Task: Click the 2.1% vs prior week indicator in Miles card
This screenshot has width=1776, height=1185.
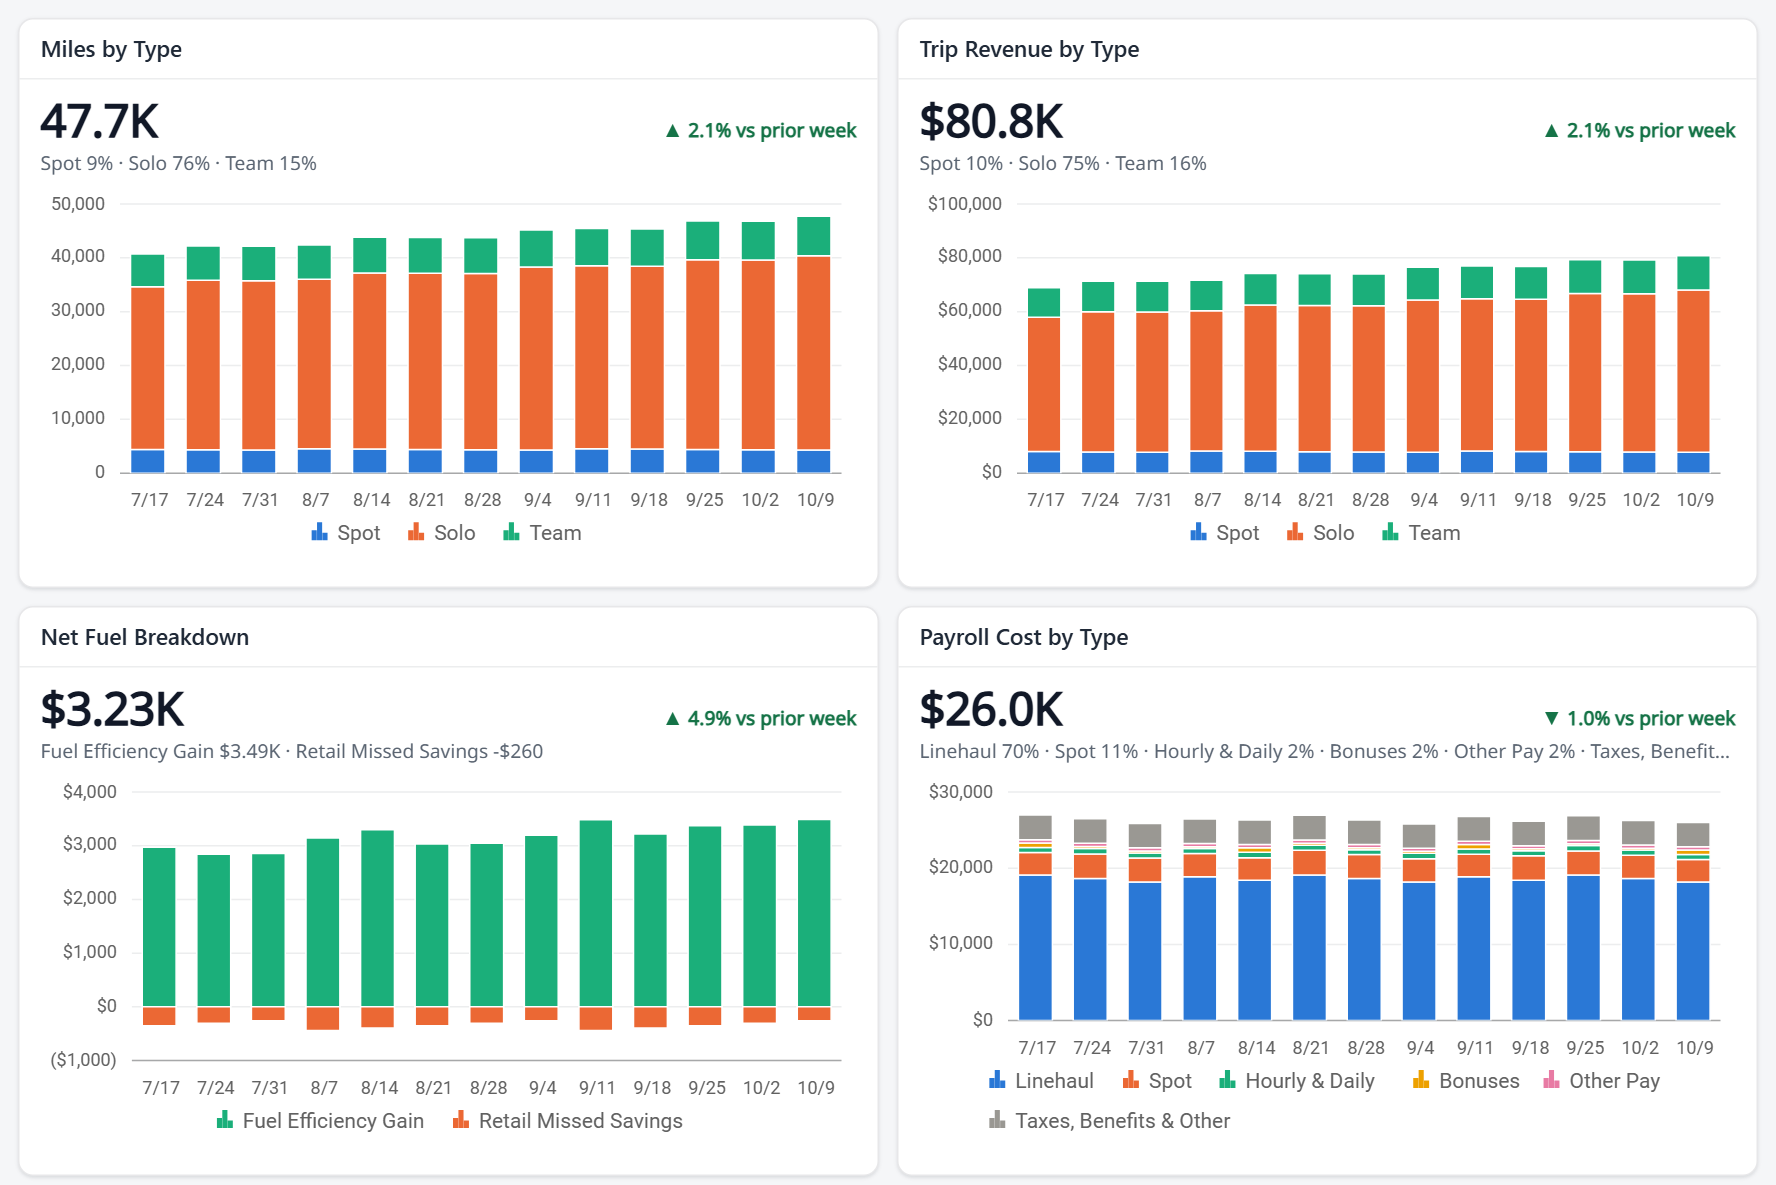Action: click(761, 130)
